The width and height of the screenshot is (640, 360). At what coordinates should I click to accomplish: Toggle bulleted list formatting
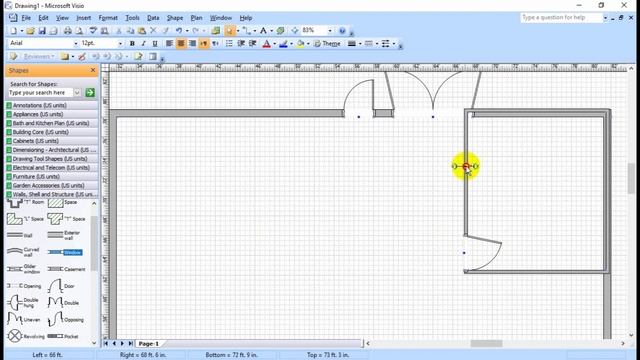[x=229, y=43]
